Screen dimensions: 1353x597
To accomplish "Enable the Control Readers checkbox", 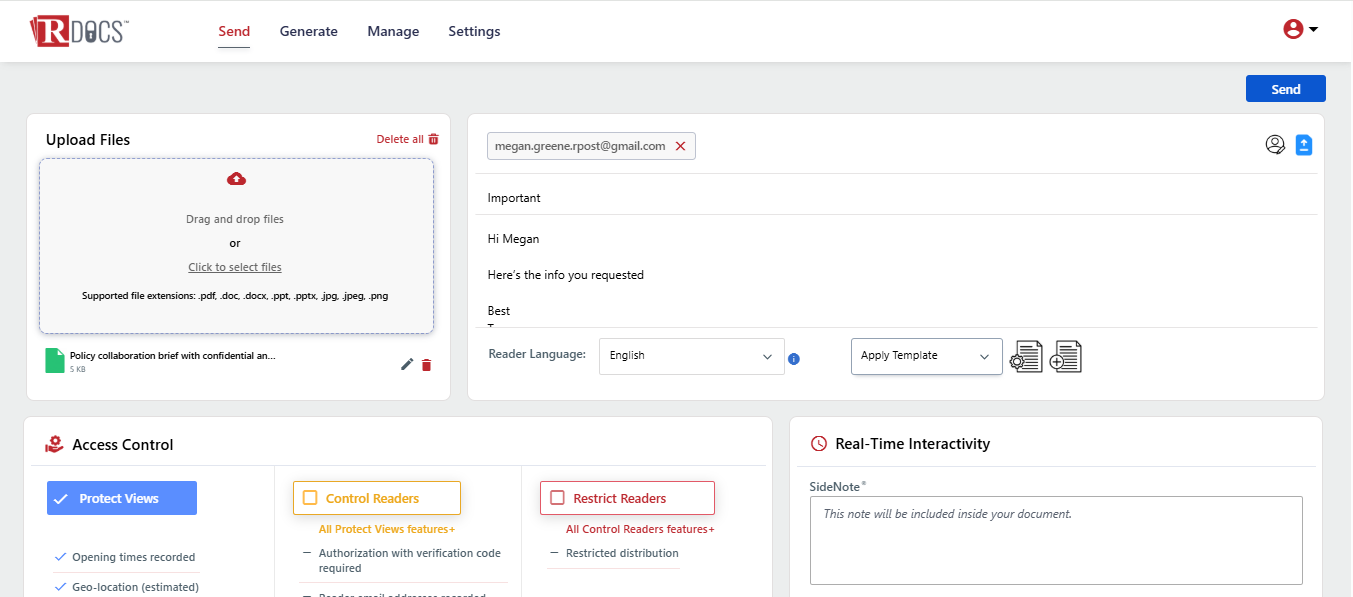I will coord(310,498).
